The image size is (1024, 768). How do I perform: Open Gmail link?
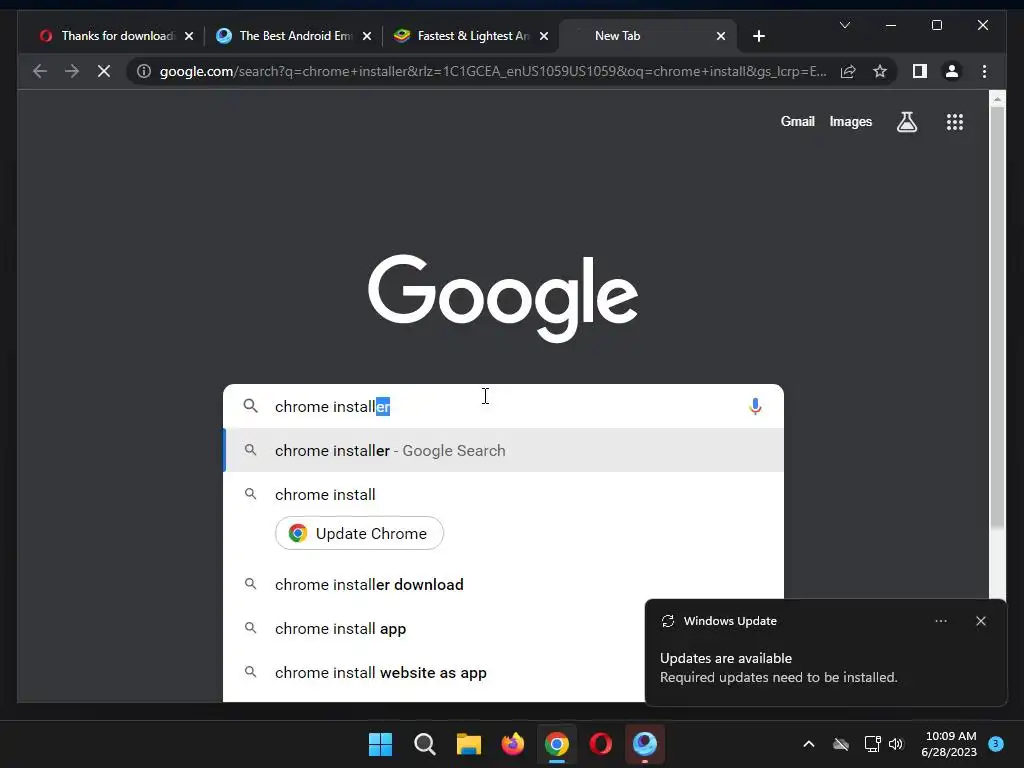[x=797, y=121]
